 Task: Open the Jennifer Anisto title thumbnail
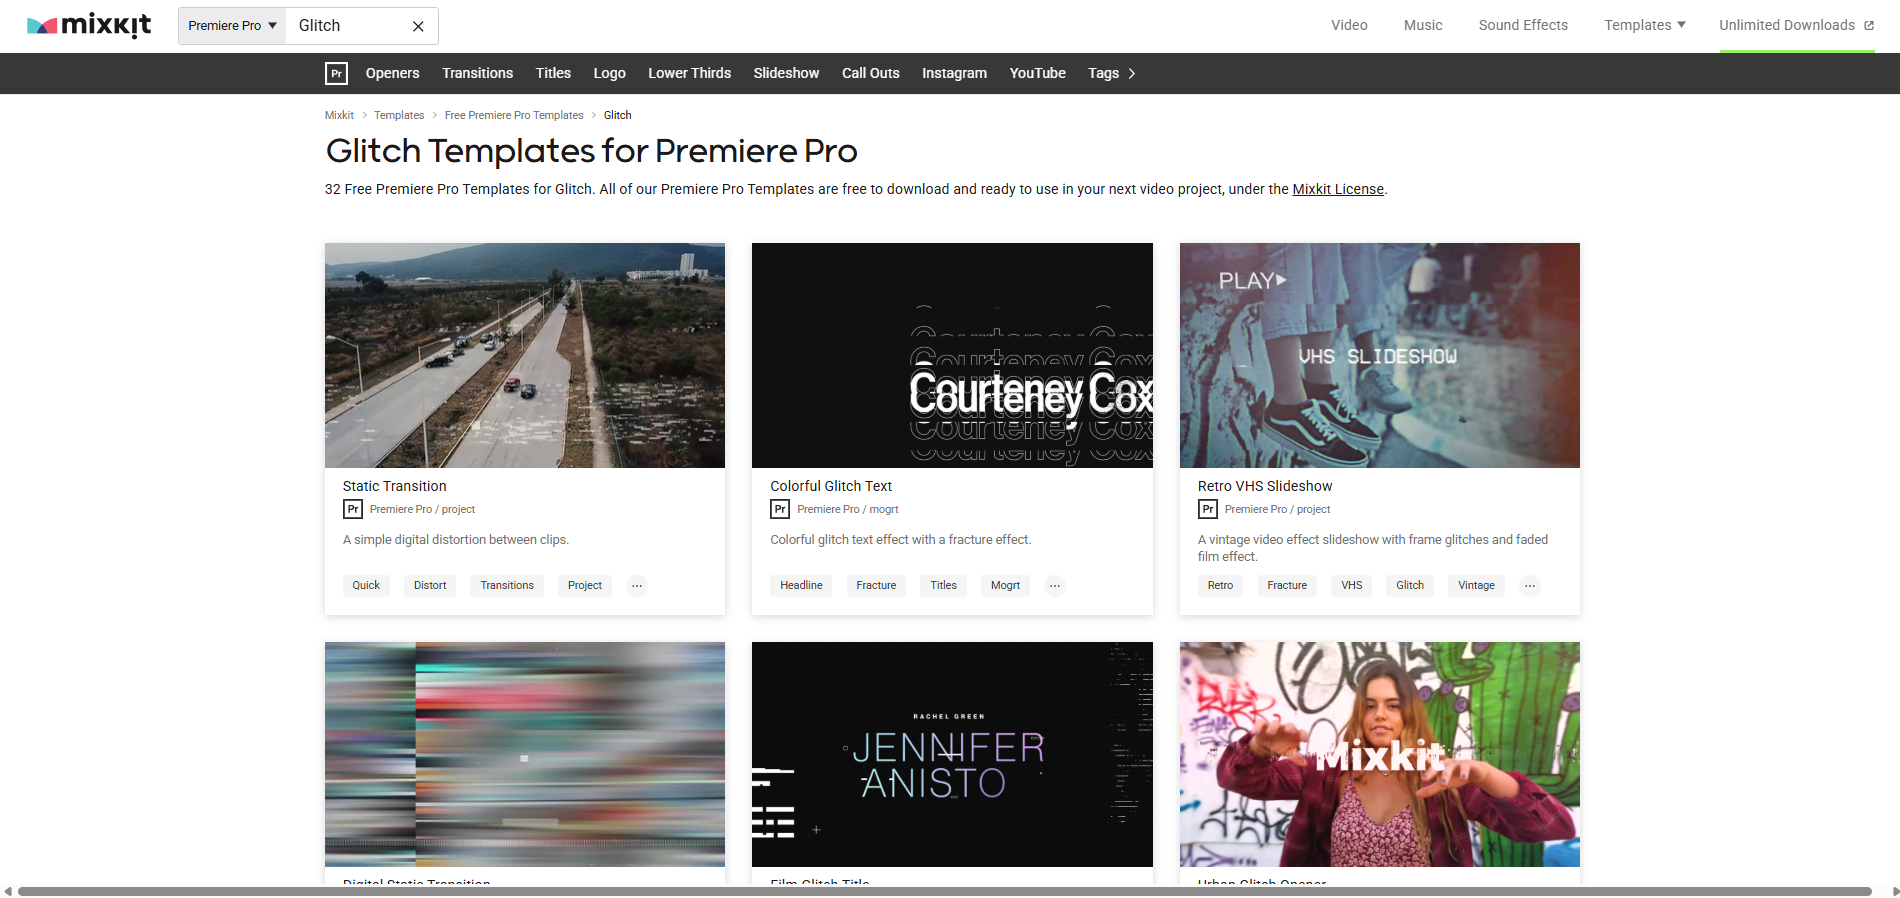952,754
